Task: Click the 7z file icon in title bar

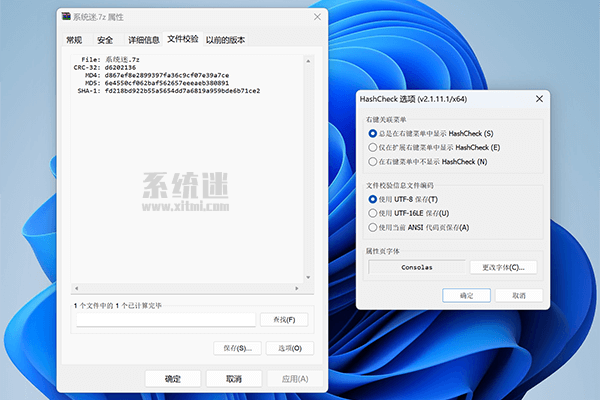Action: 66,16
